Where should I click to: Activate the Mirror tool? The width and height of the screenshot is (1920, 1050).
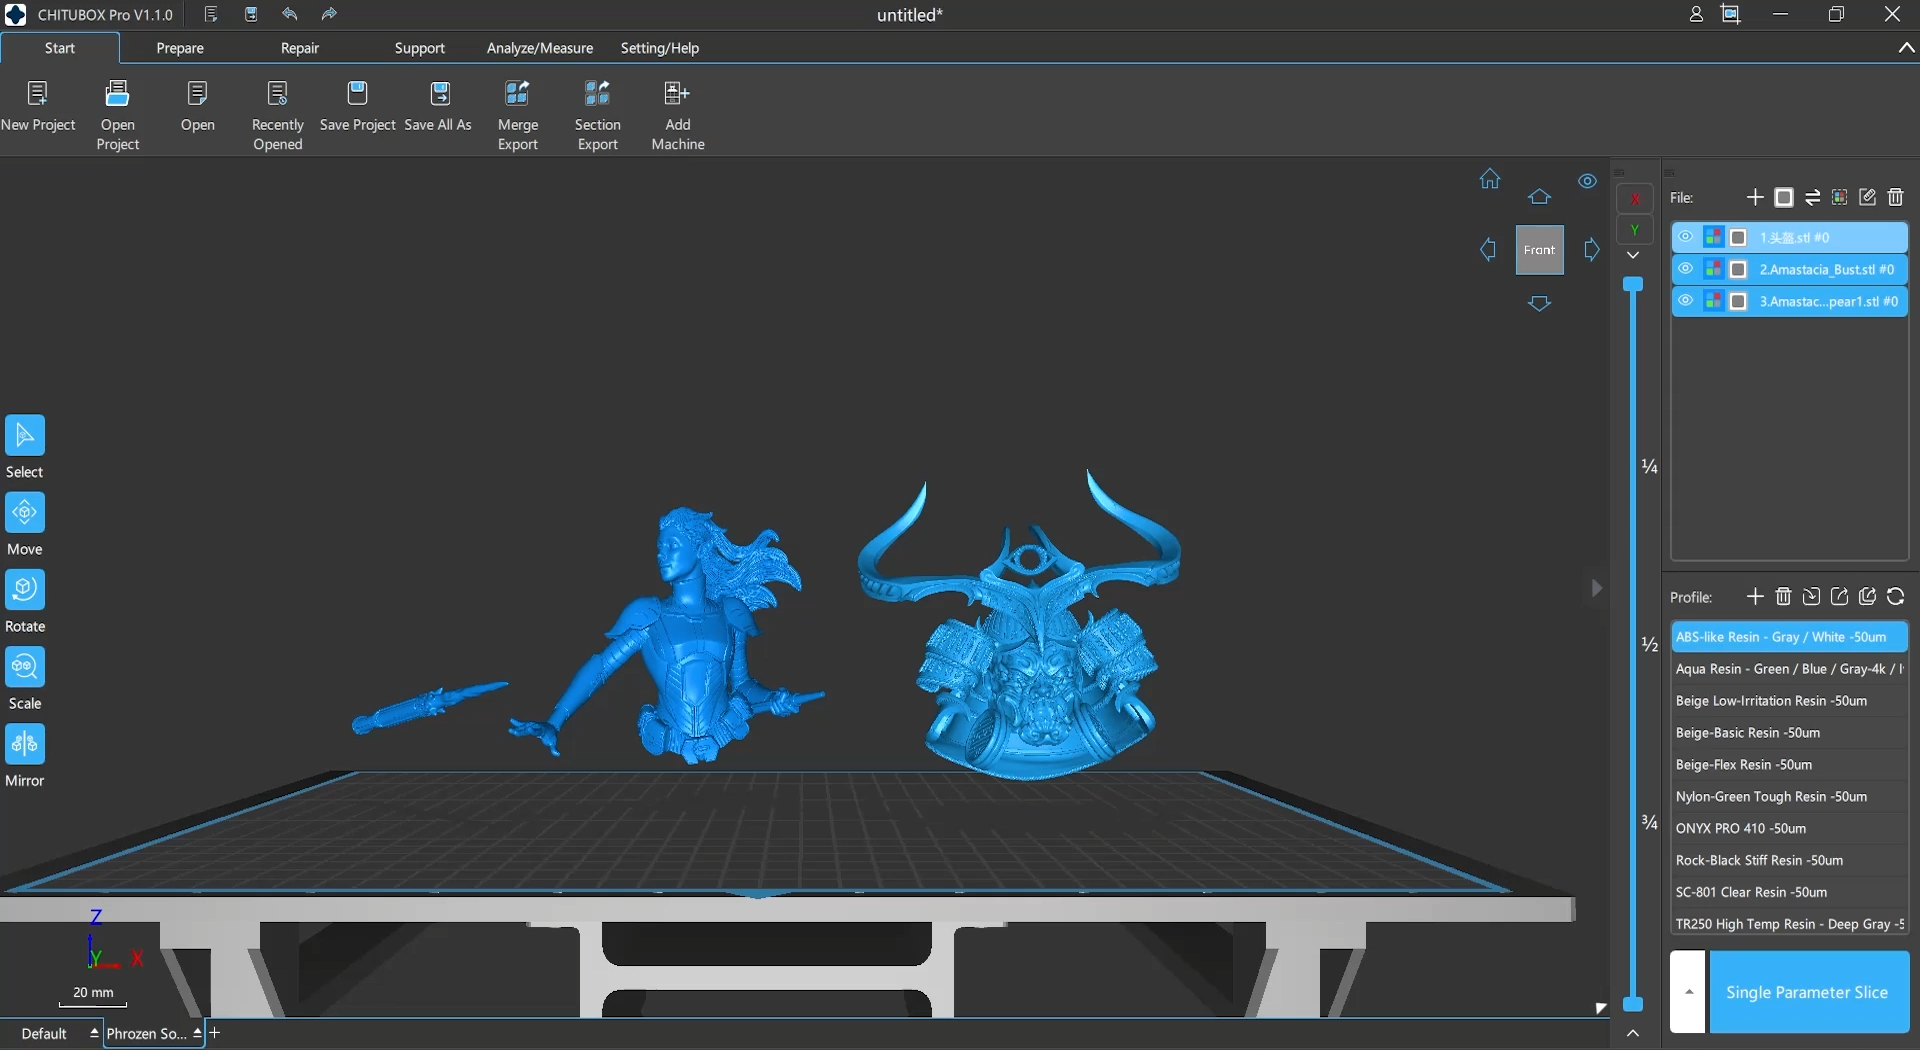pos(25,745)
